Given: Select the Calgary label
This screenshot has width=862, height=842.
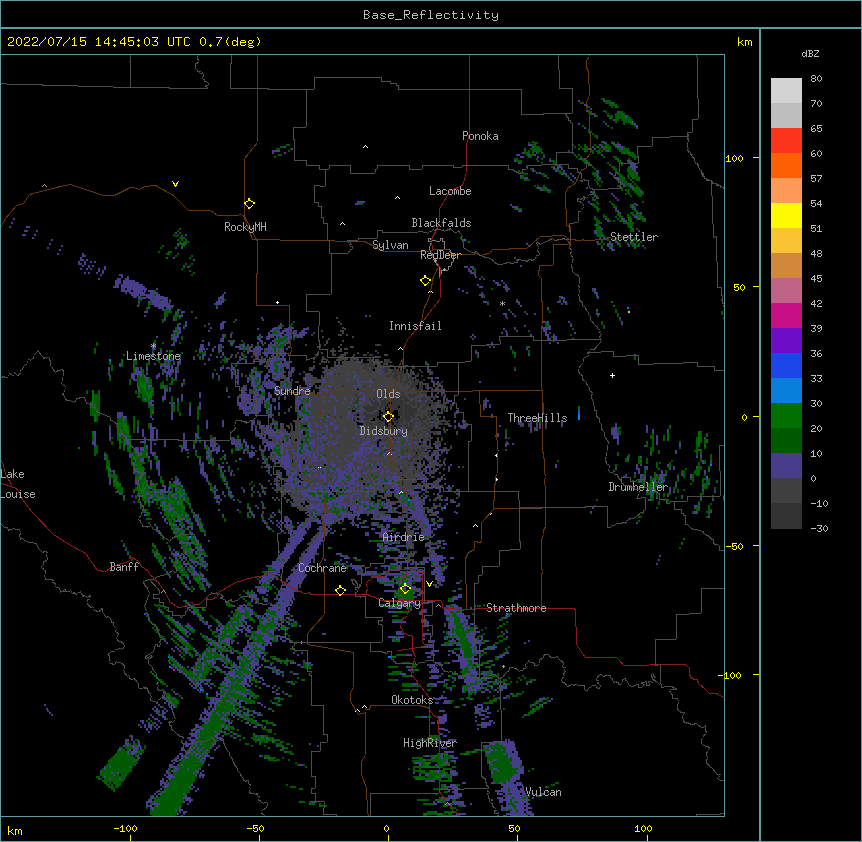Looking at the screenshot, I should click(400, 603).
